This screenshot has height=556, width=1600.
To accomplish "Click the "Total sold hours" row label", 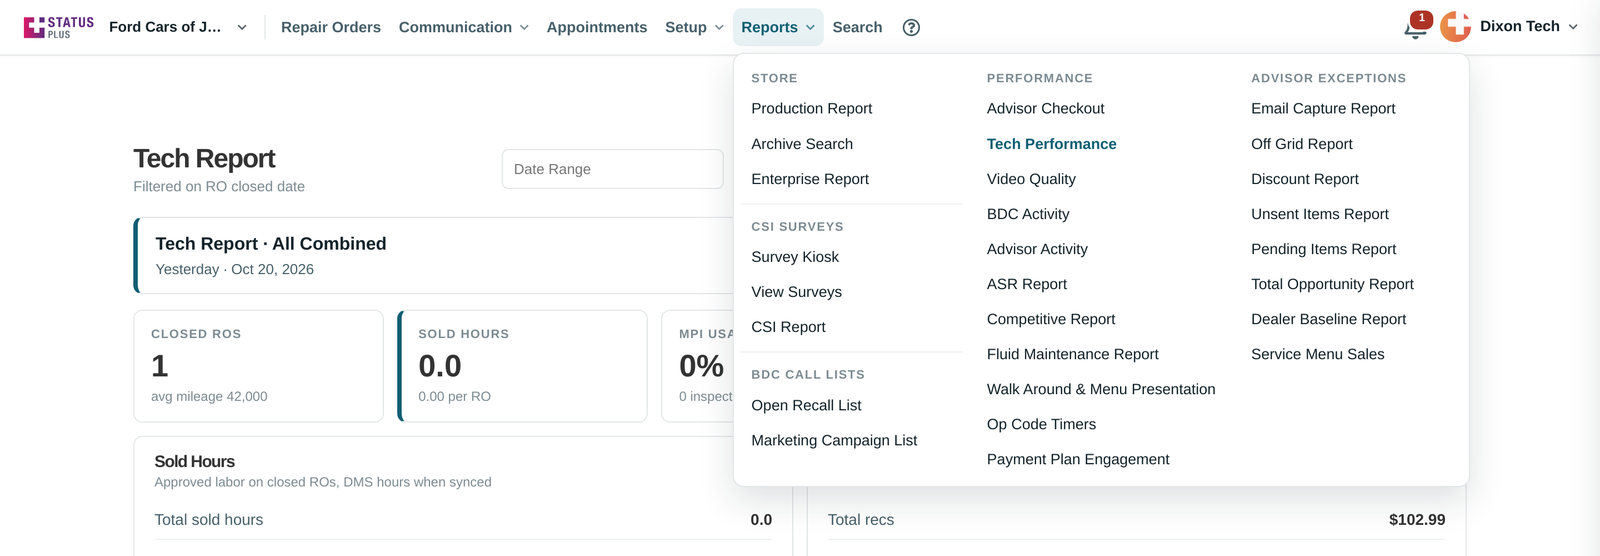I will 209,520.
